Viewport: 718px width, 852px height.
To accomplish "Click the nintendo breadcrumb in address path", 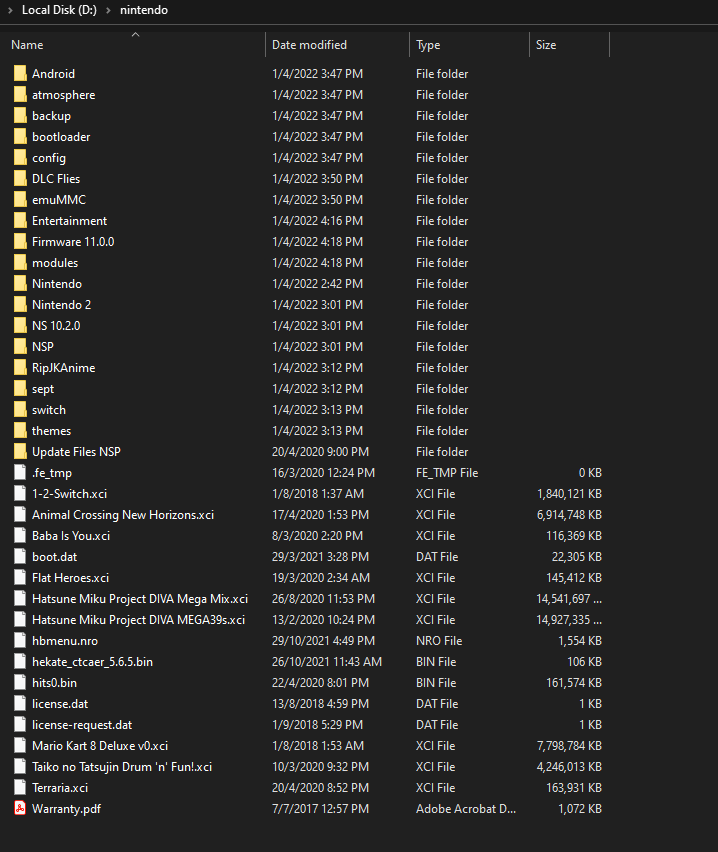I will pyautogui.click(x=144, y=10).
